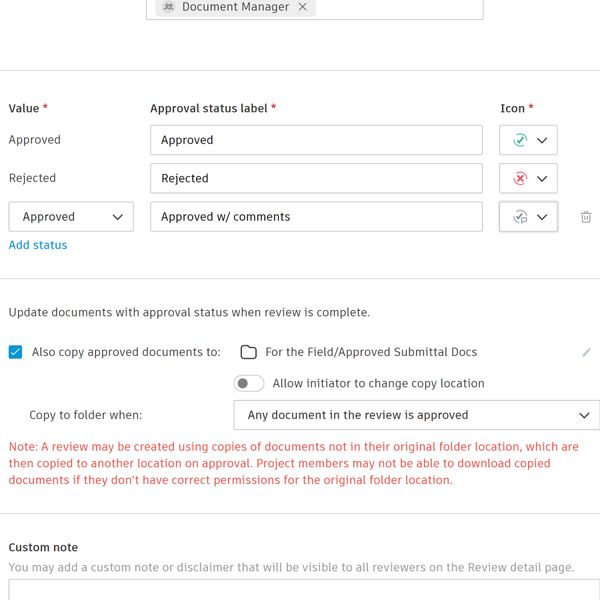The image size is (600, 600).
Task: Click the green check Approved icon
Action: pos(520,141)
